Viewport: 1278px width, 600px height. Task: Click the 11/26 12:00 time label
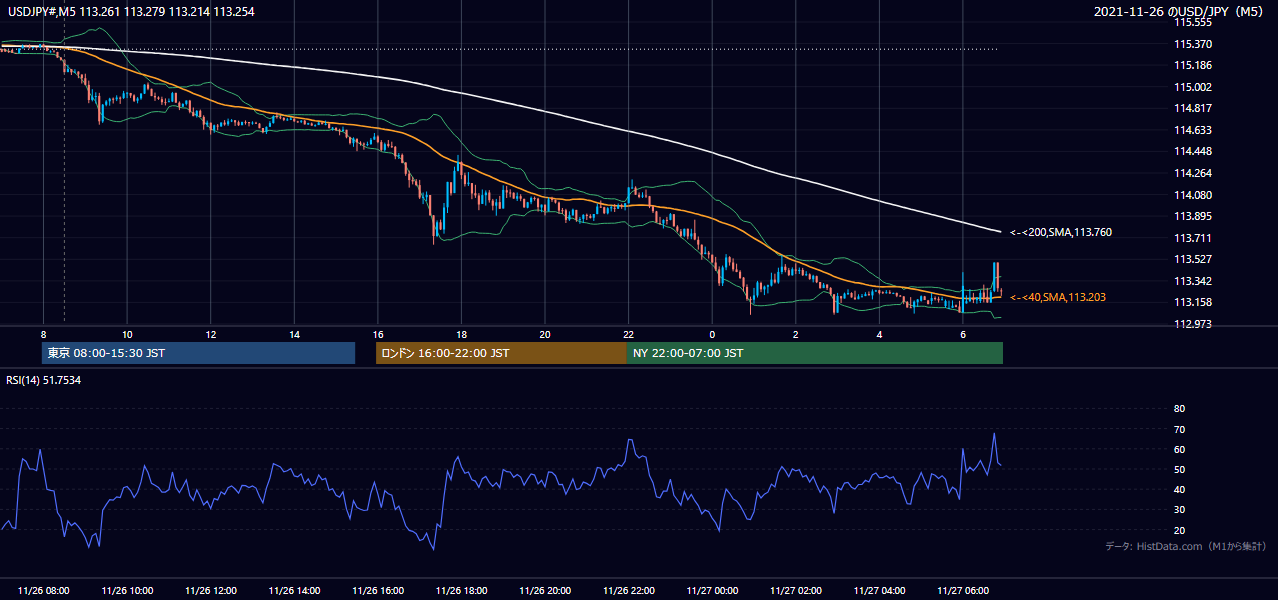211,591
